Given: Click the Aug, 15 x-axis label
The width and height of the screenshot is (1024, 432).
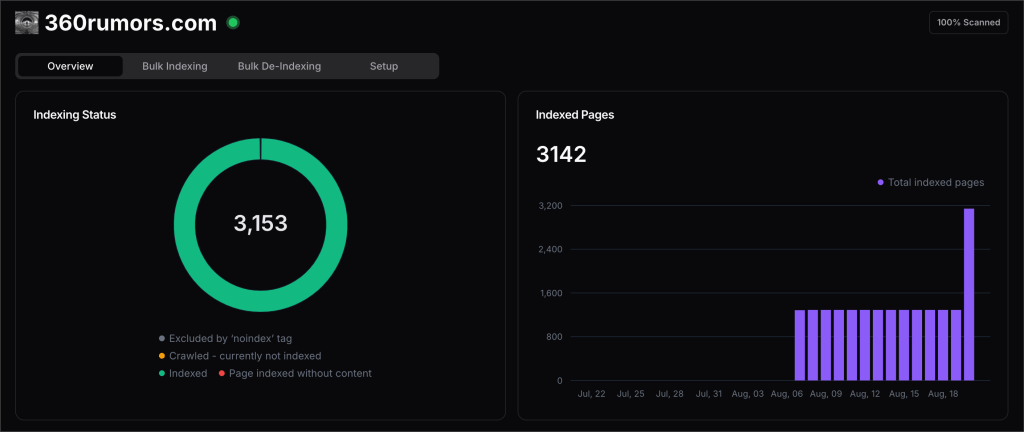Looking at the screenshot, I should [904, 394].
